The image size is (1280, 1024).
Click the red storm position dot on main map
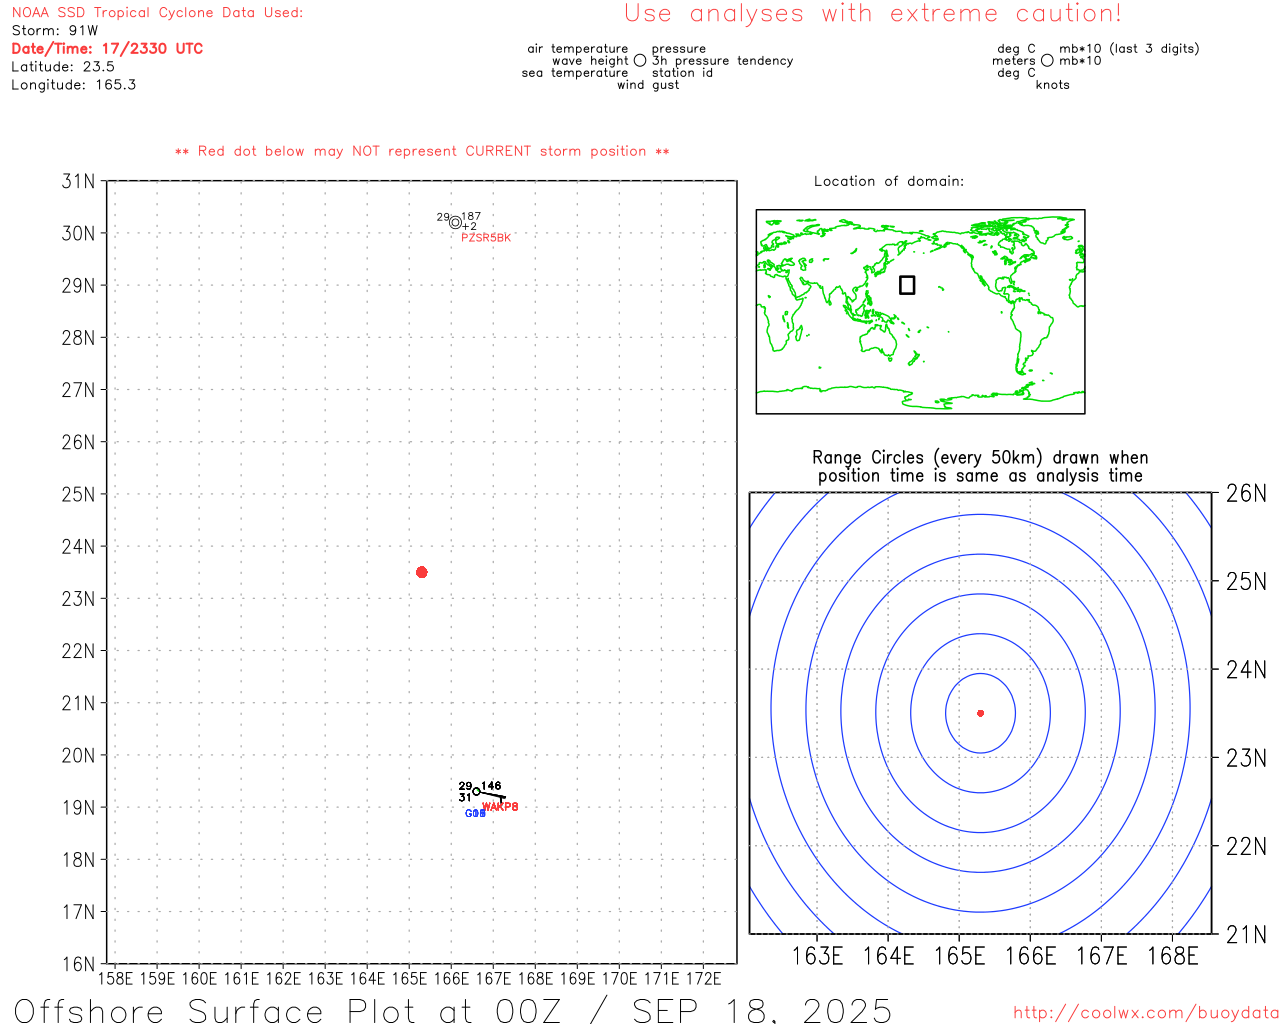coord(421,572)
